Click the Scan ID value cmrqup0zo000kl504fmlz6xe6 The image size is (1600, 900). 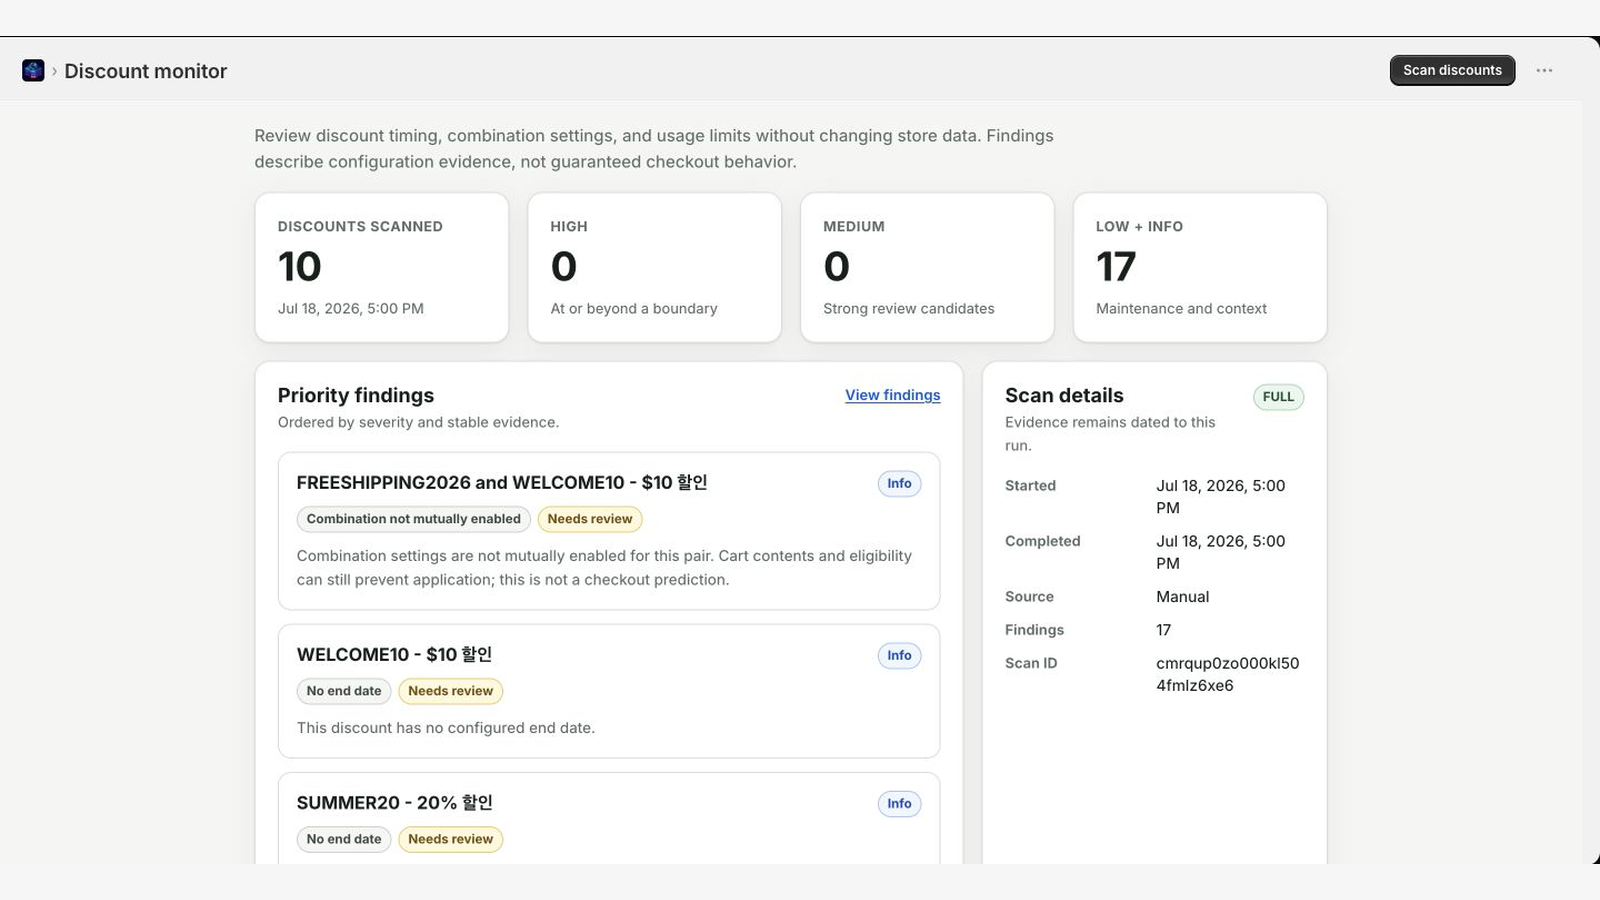click(1228, 675)
